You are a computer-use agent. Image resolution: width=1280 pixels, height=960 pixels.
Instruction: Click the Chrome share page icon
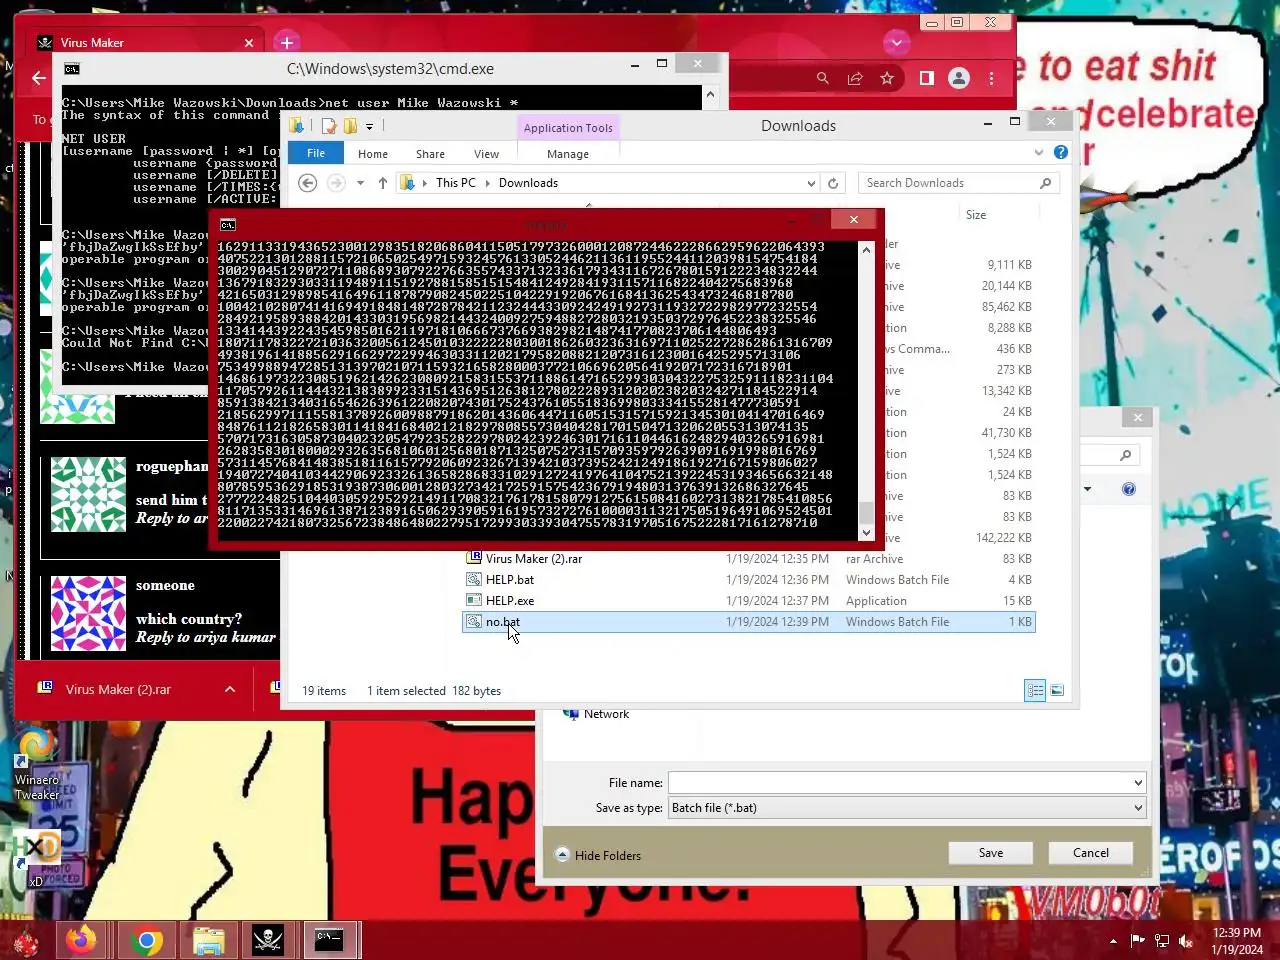coord(855,78)
